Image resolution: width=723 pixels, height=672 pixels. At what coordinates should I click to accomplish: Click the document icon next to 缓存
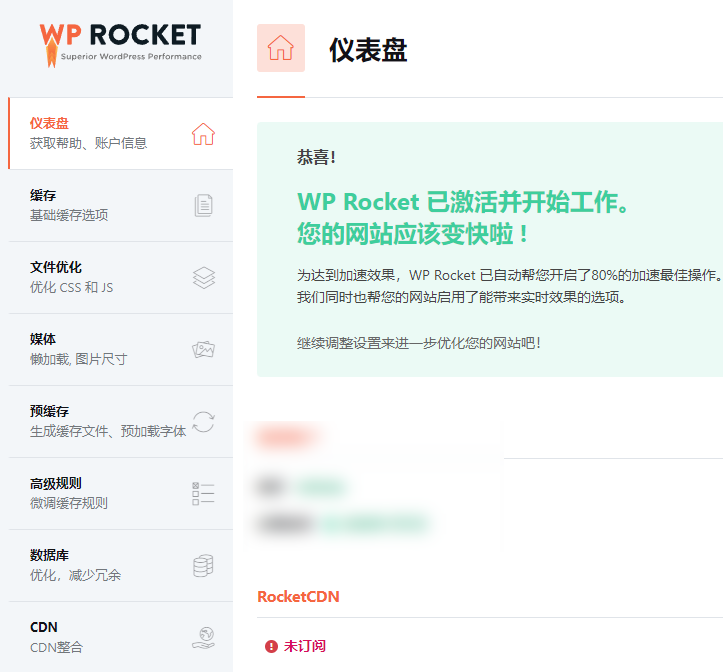point(203,206)
